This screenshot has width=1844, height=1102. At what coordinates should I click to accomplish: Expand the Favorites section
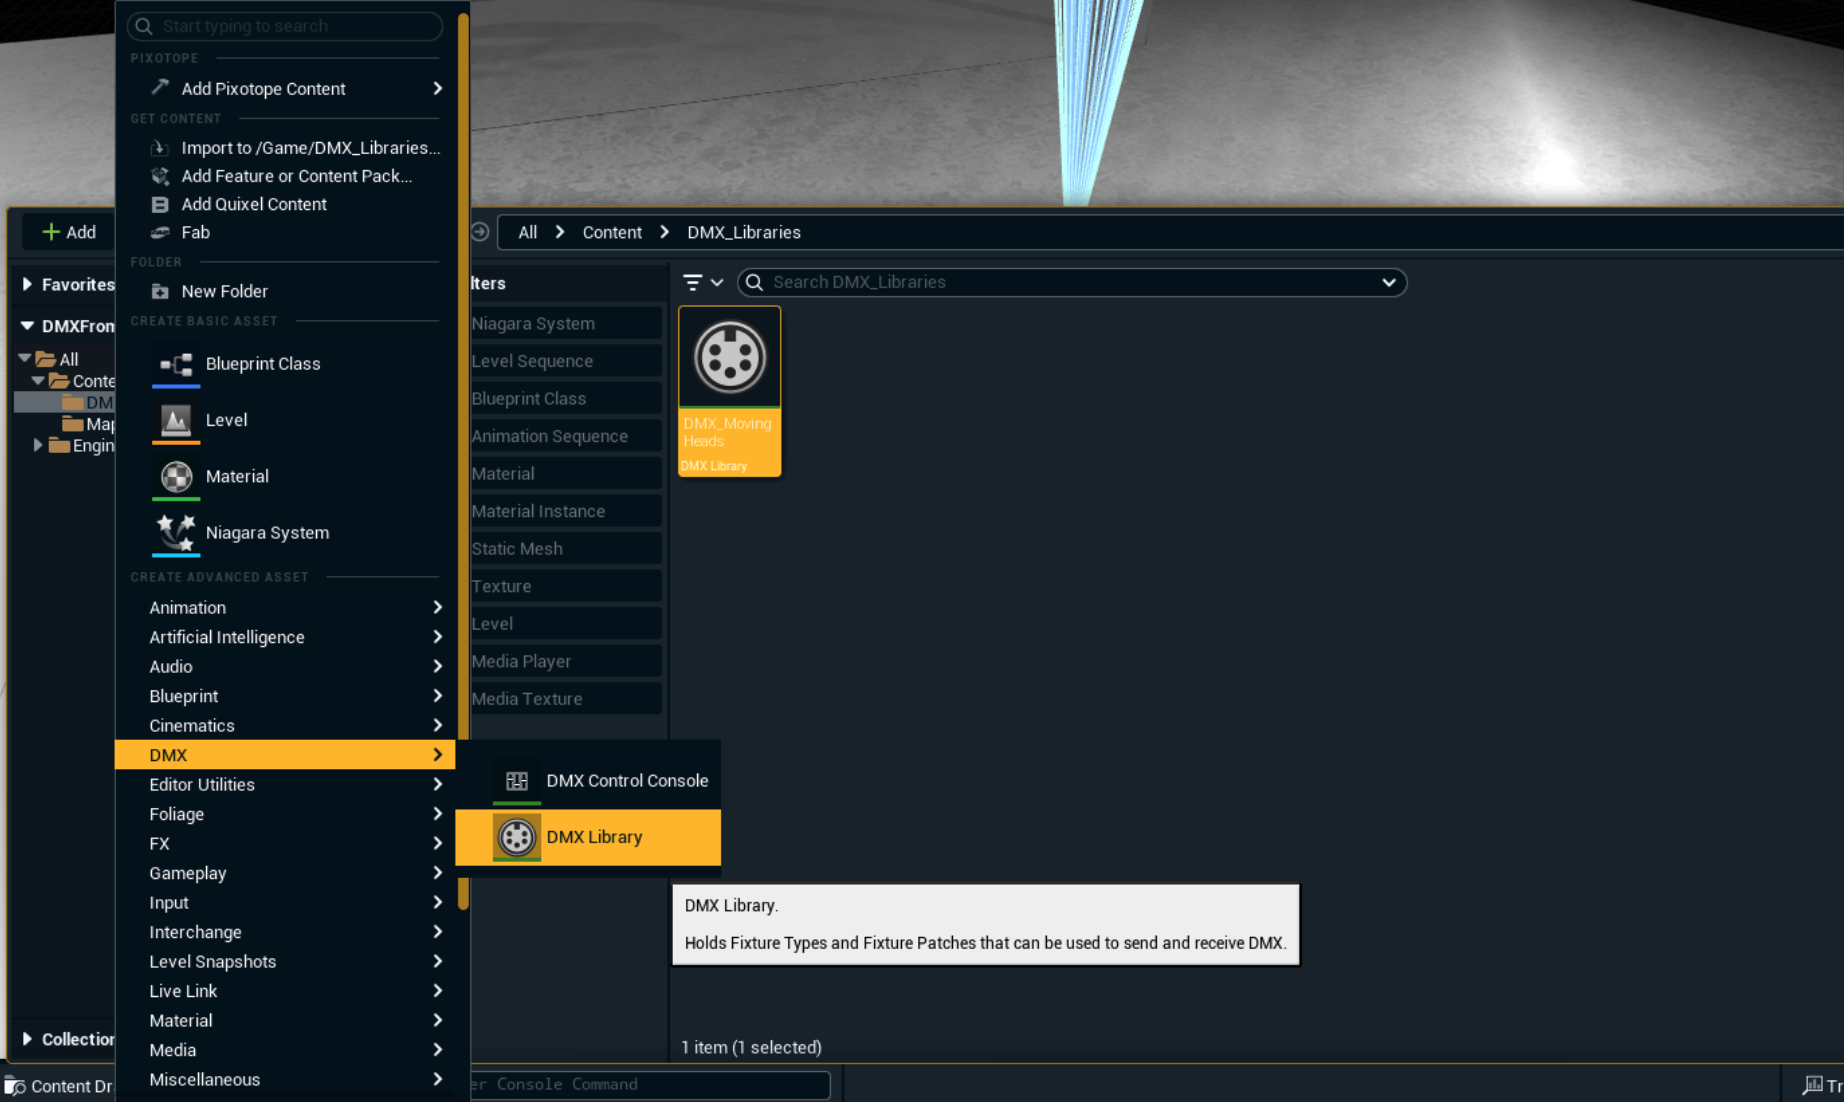(28, 285)
